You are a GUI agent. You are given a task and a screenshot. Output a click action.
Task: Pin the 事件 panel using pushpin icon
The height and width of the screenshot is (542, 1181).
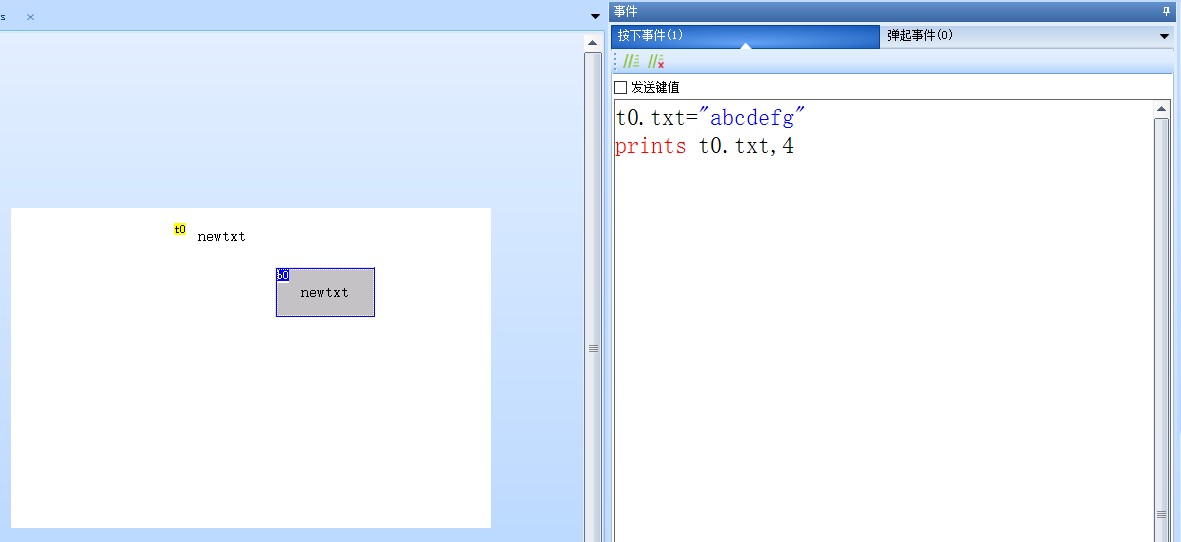point(1165,11)
